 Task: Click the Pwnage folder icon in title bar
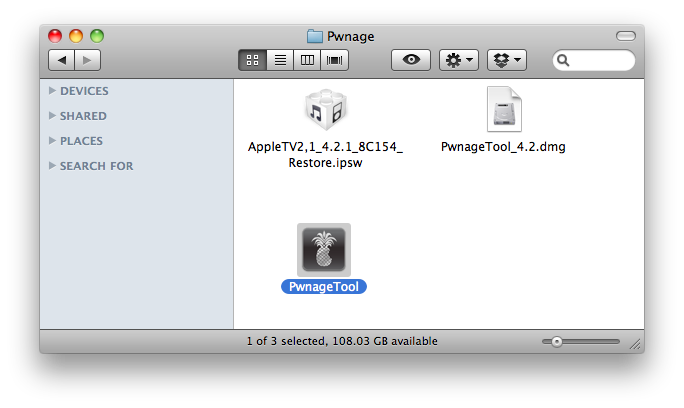(315, 36)
